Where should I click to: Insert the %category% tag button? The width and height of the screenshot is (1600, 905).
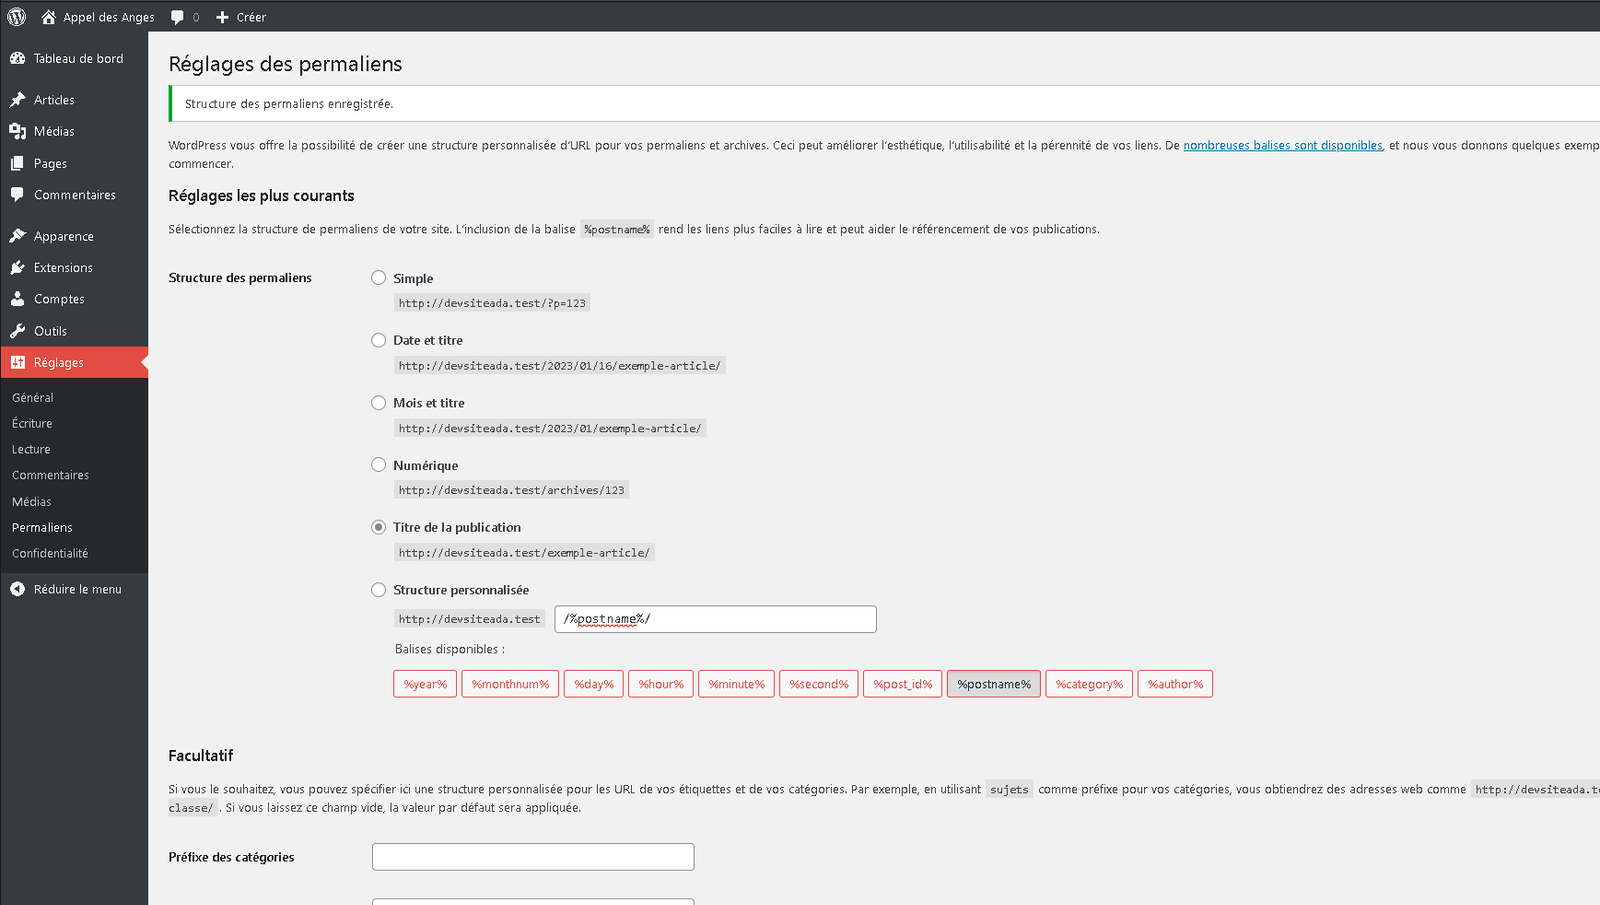pyautogui.click(x=1089, y=684)
